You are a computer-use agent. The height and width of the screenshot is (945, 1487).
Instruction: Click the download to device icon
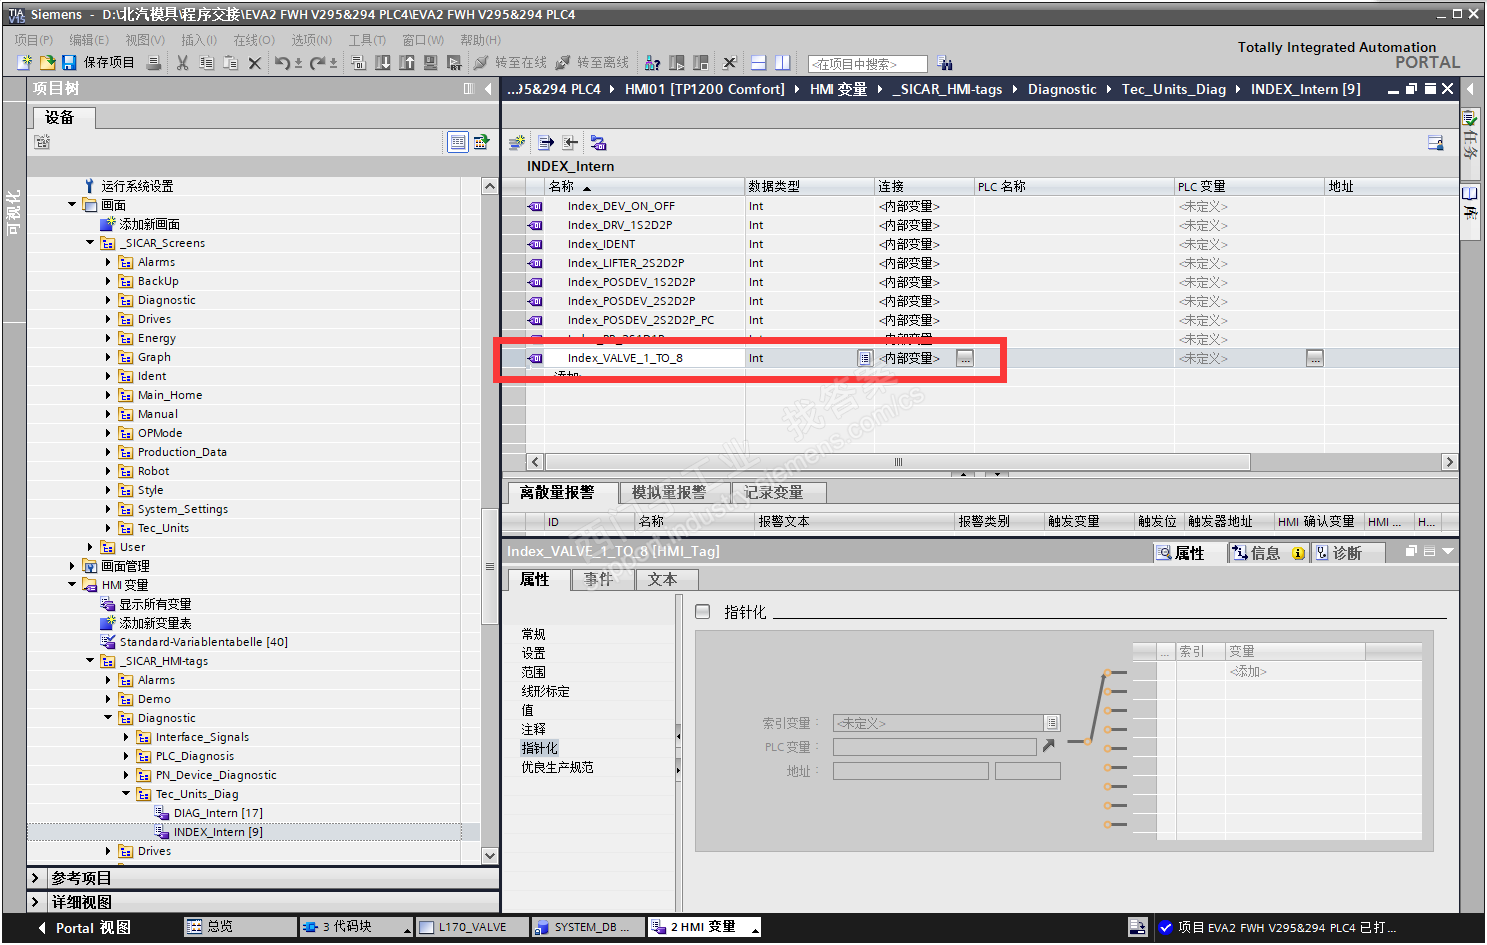tap(383, 63)
